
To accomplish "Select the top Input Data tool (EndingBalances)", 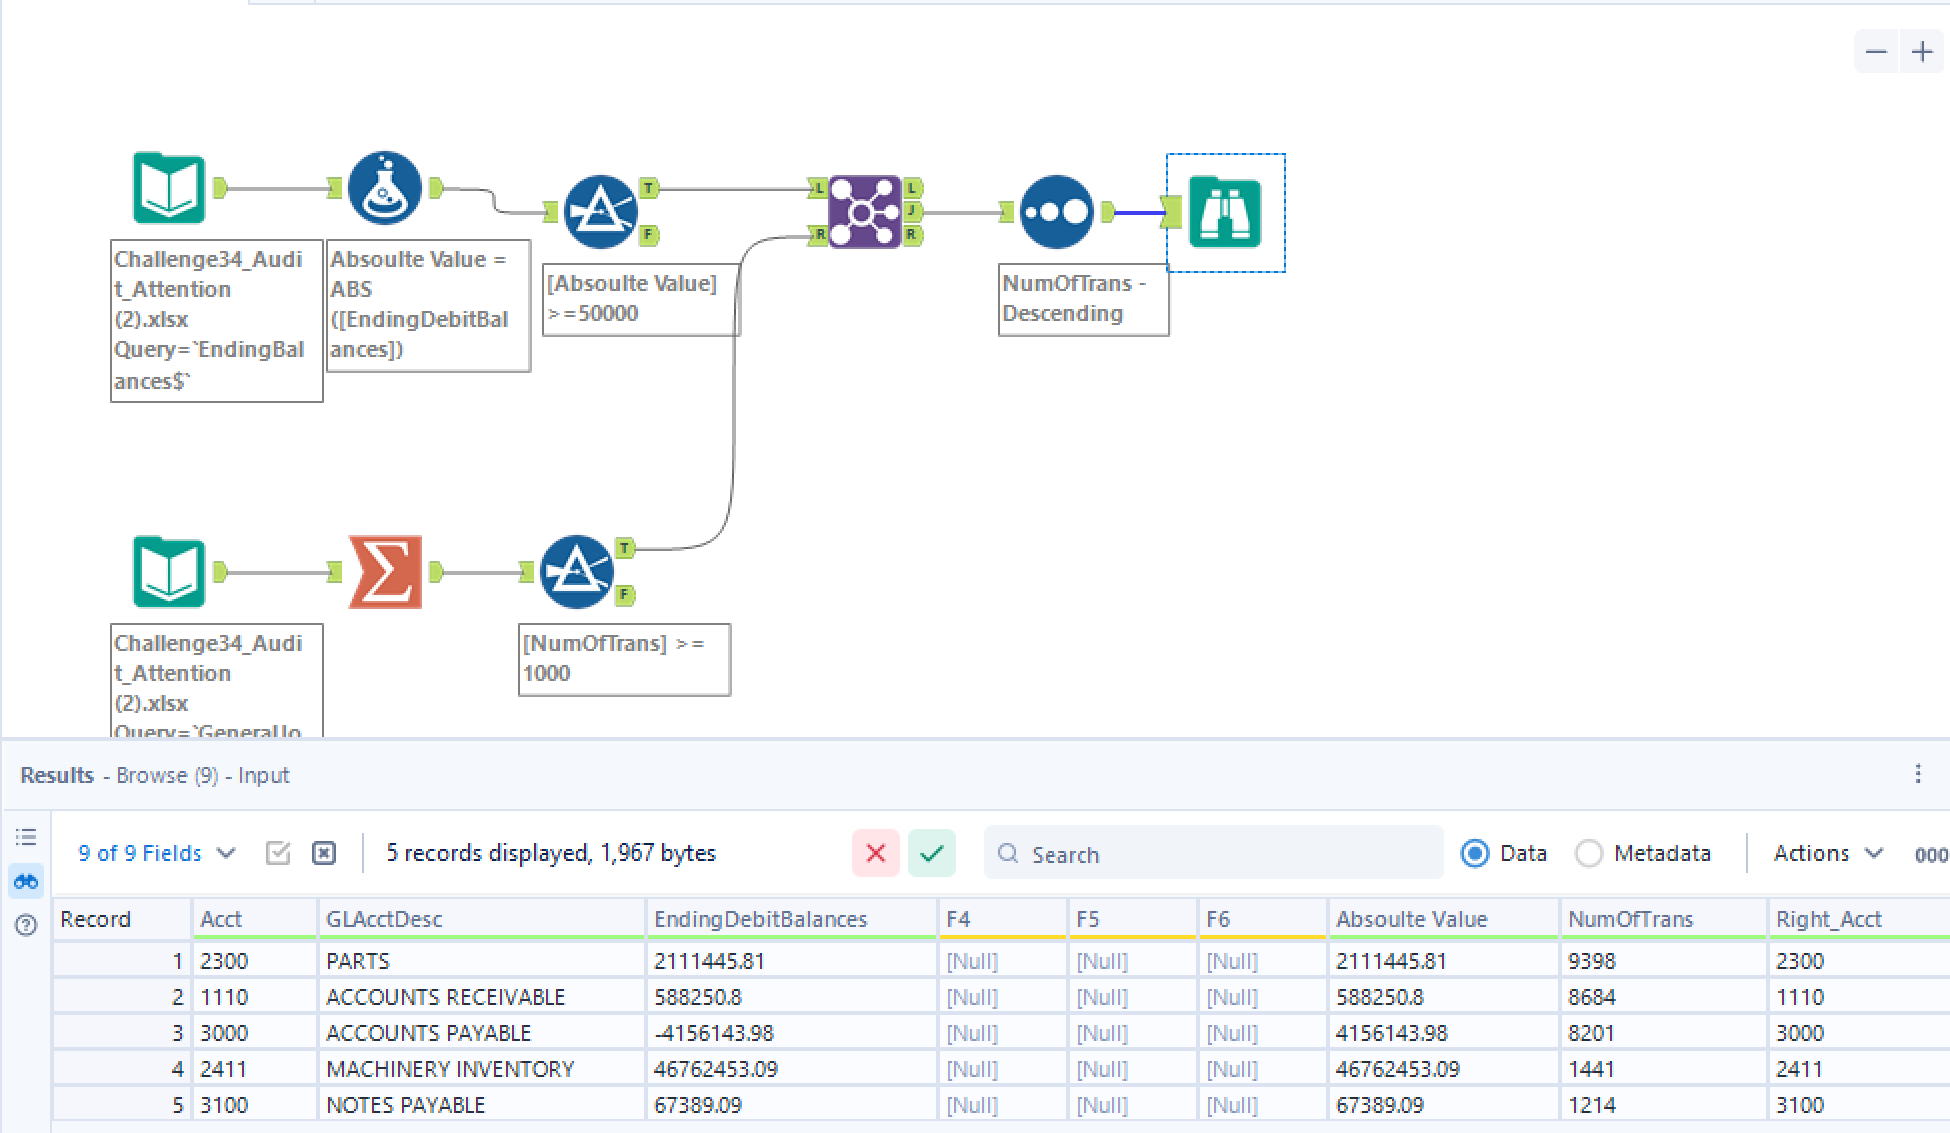I will click(x=169, y=188).
